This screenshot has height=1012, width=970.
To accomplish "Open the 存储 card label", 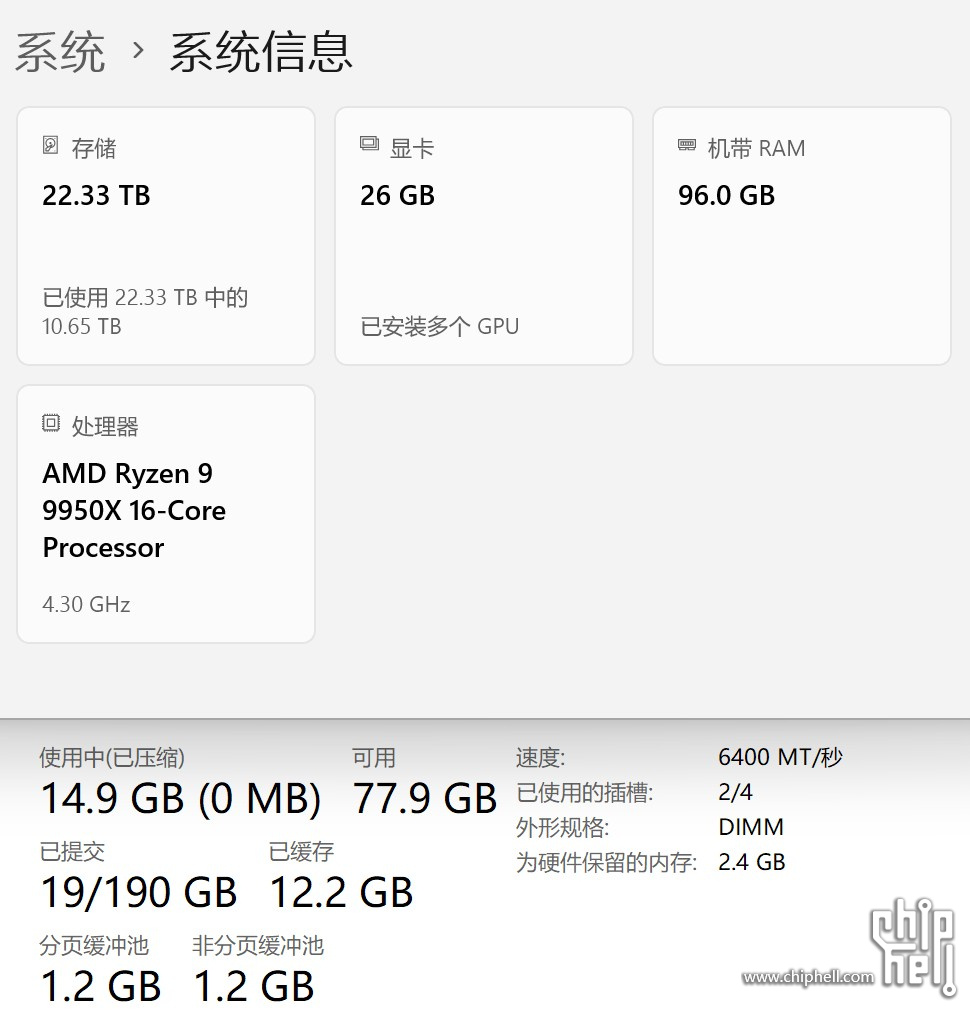I will 94,148.
